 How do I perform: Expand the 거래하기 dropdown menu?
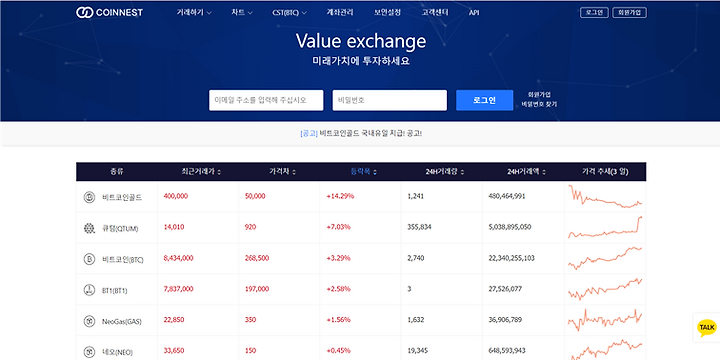194,13
